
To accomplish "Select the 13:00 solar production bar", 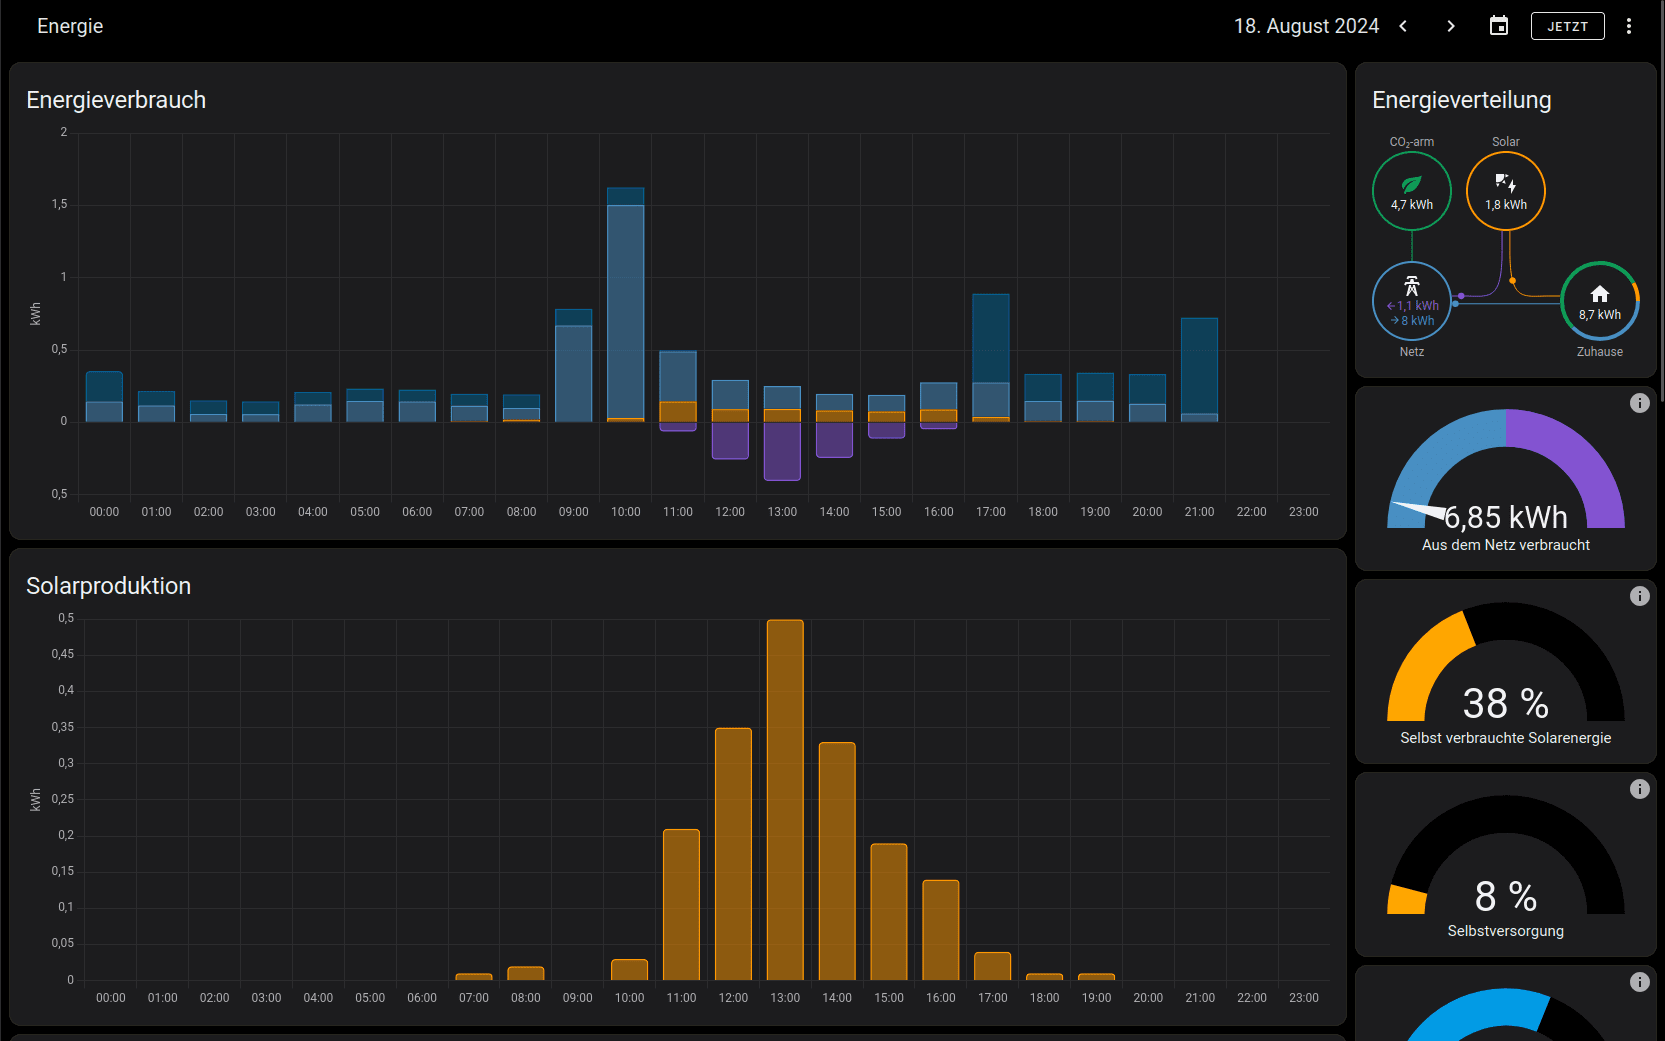I will 785,800.
